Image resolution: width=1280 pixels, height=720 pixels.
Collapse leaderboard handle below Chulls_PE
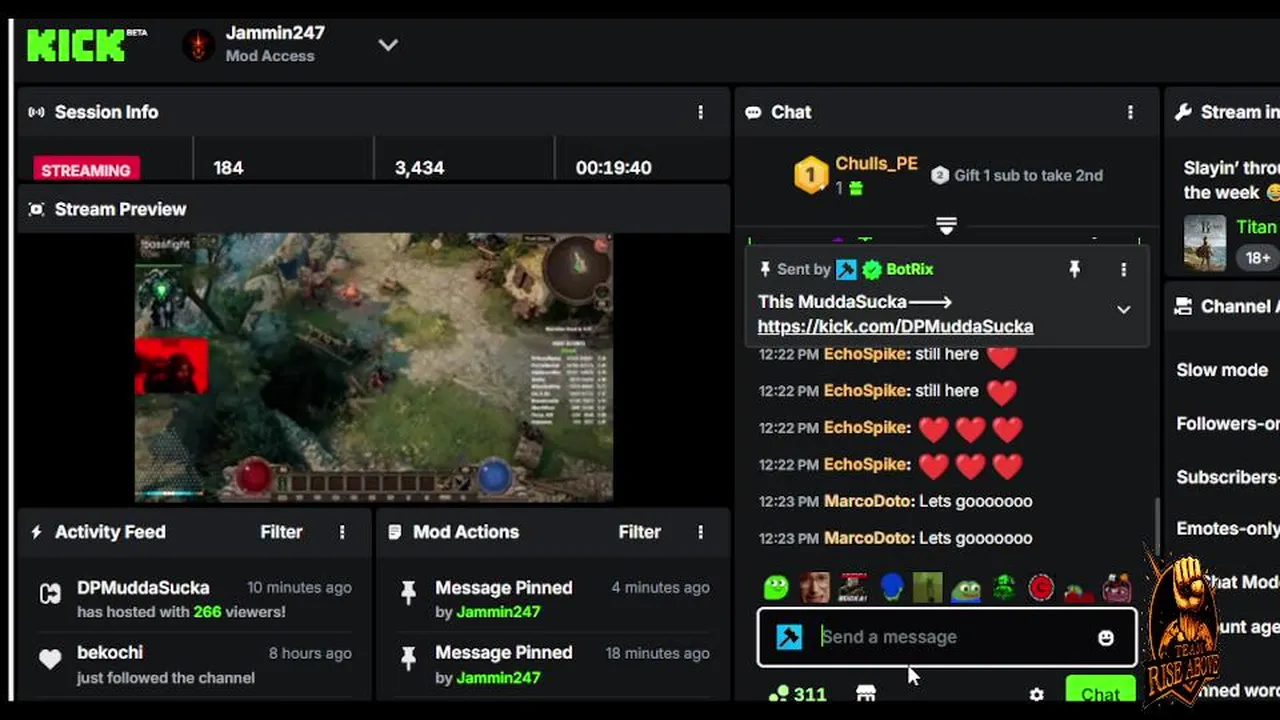(x=946, y=226)
